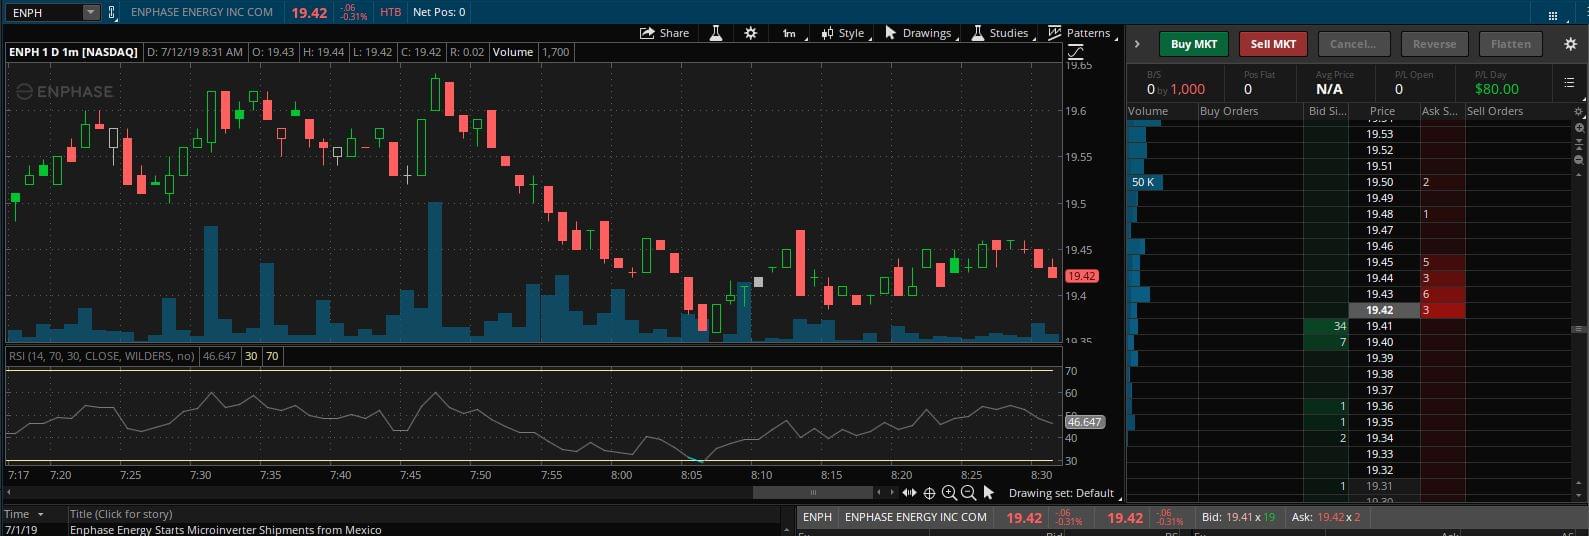This screenshot has width=1589, height=536.
Task: Click the chart horizontal time scrollbar
Action: tap(812, 492)
